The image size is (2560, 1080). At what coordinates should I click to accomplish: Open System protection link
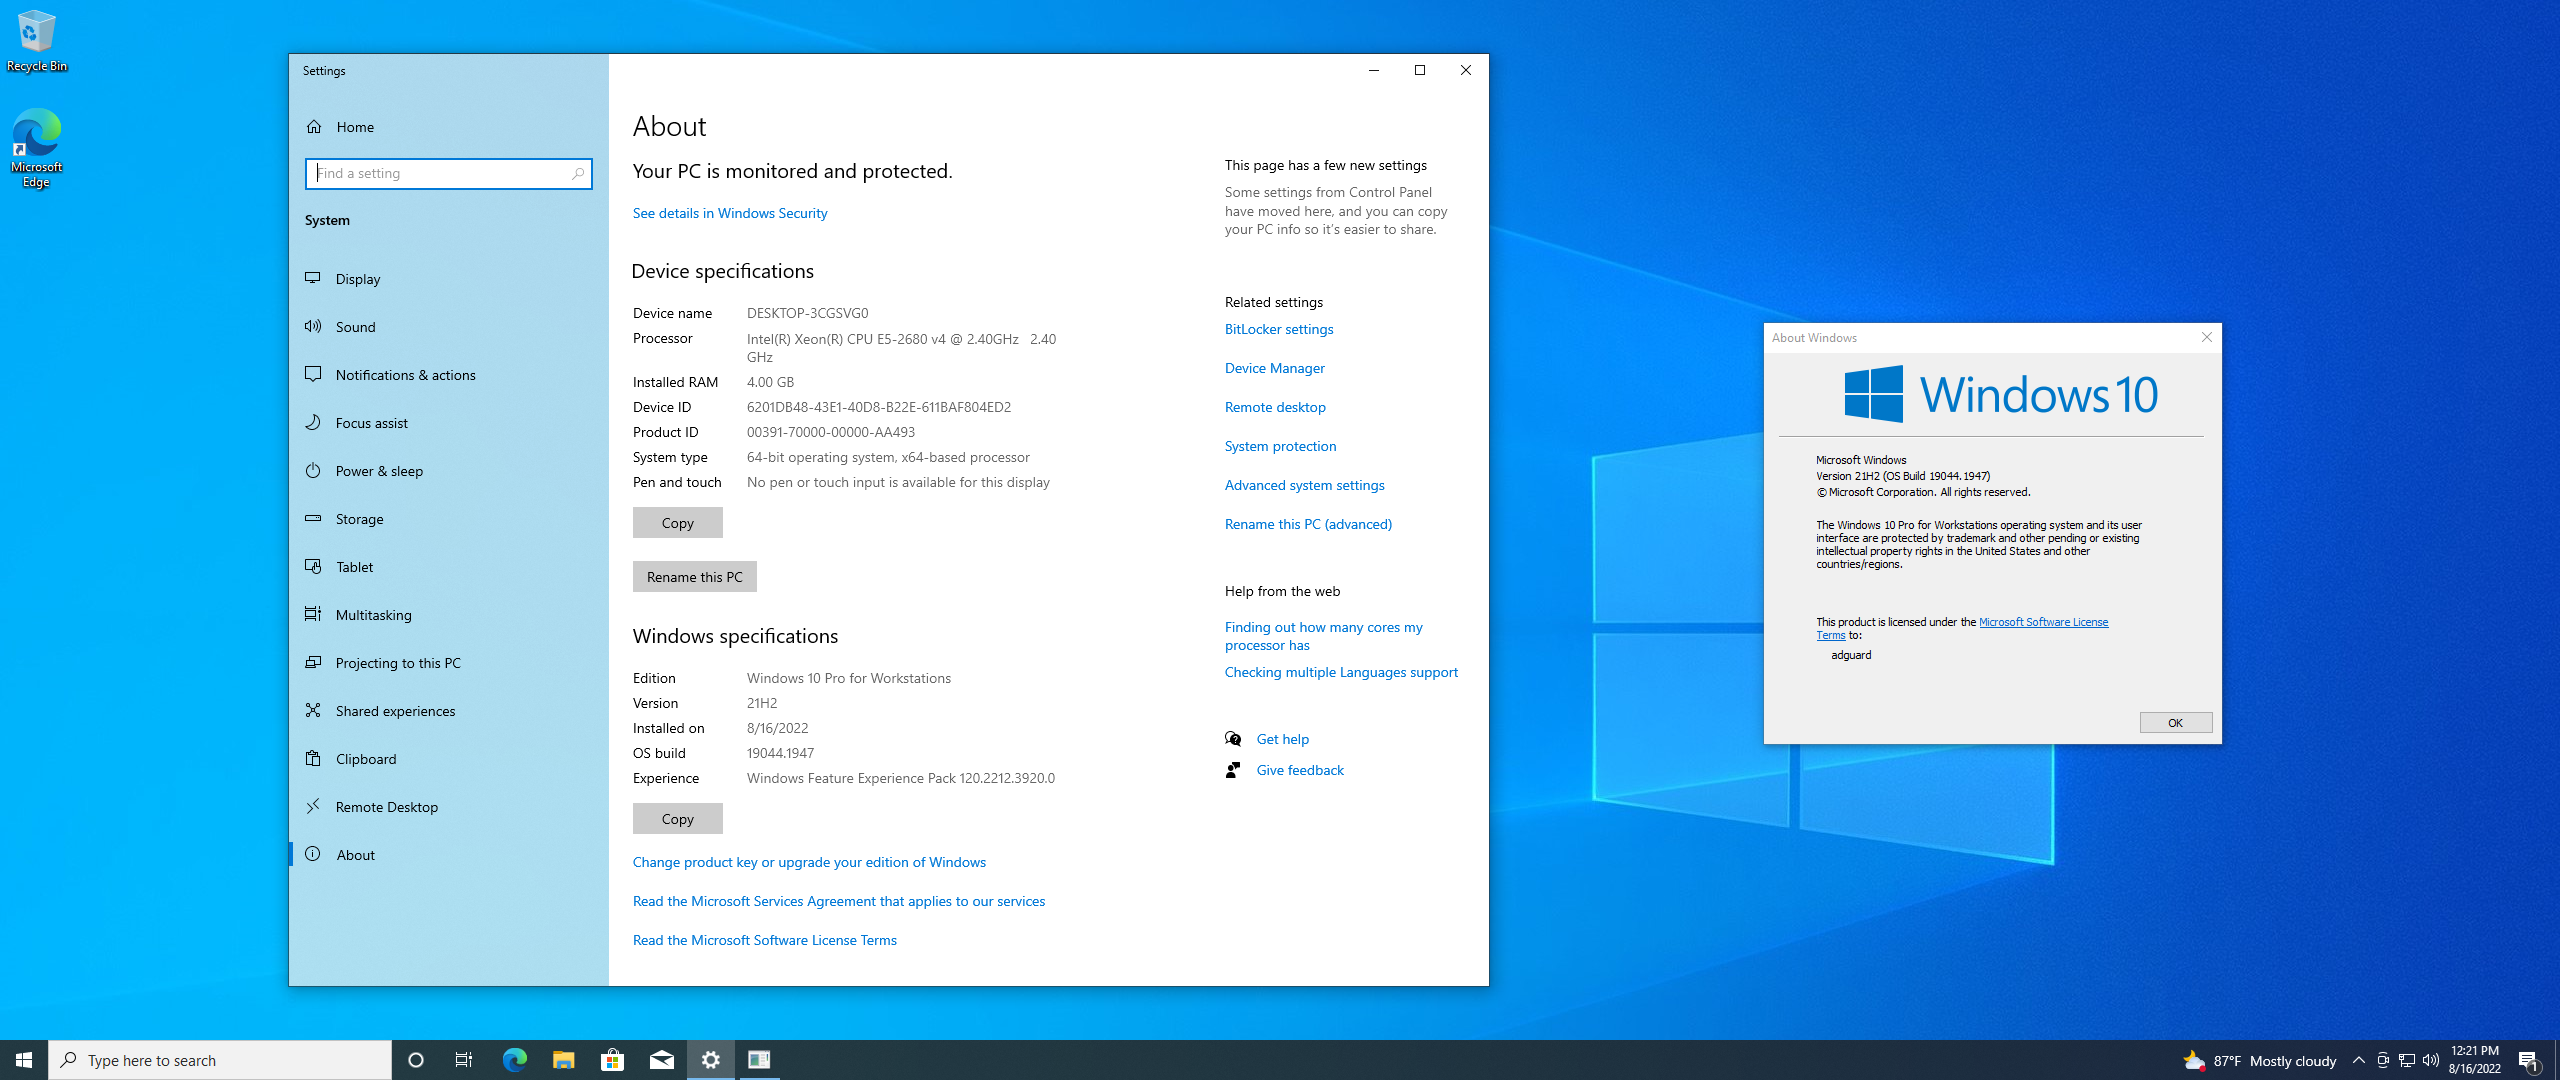(1280, 446)
